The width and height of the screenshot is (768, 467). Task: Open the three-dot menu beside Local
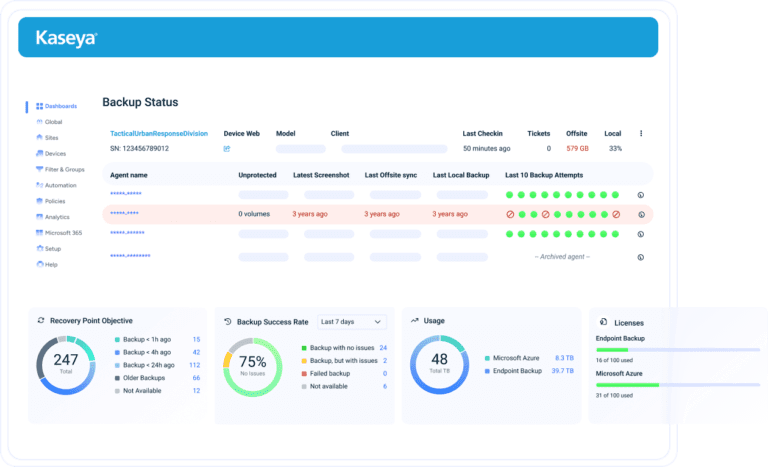[641, 133]
